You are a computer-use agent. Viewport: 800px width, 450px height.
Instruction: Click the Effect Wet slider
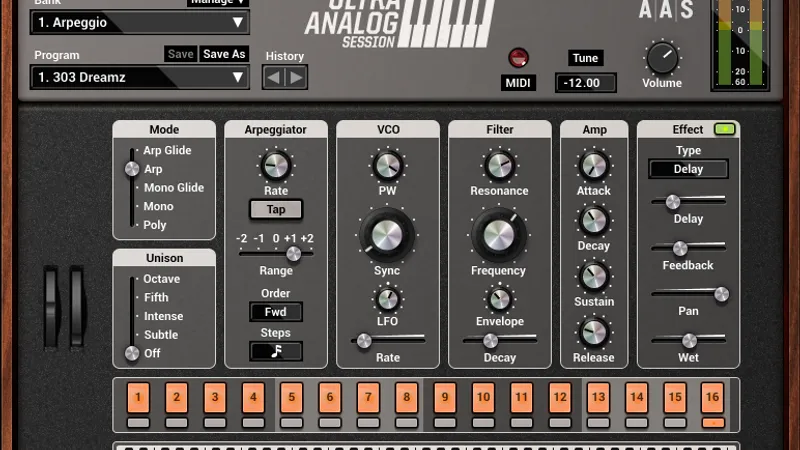pyautogui.click(x=688, y=340)
